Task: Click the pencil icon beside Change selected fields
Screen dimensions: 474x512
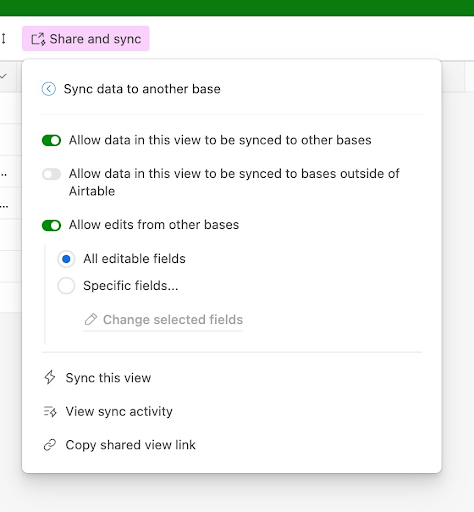Action: click(91, 319)
